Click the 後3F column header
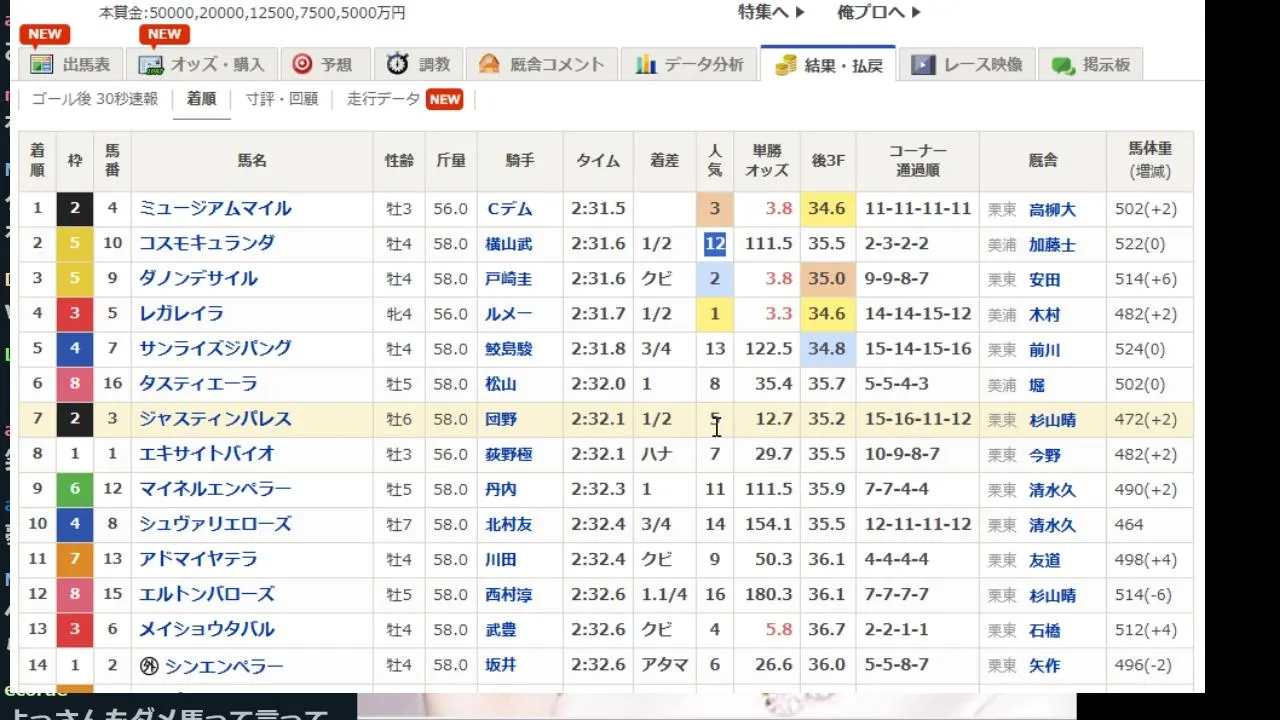 click(828, 160)
